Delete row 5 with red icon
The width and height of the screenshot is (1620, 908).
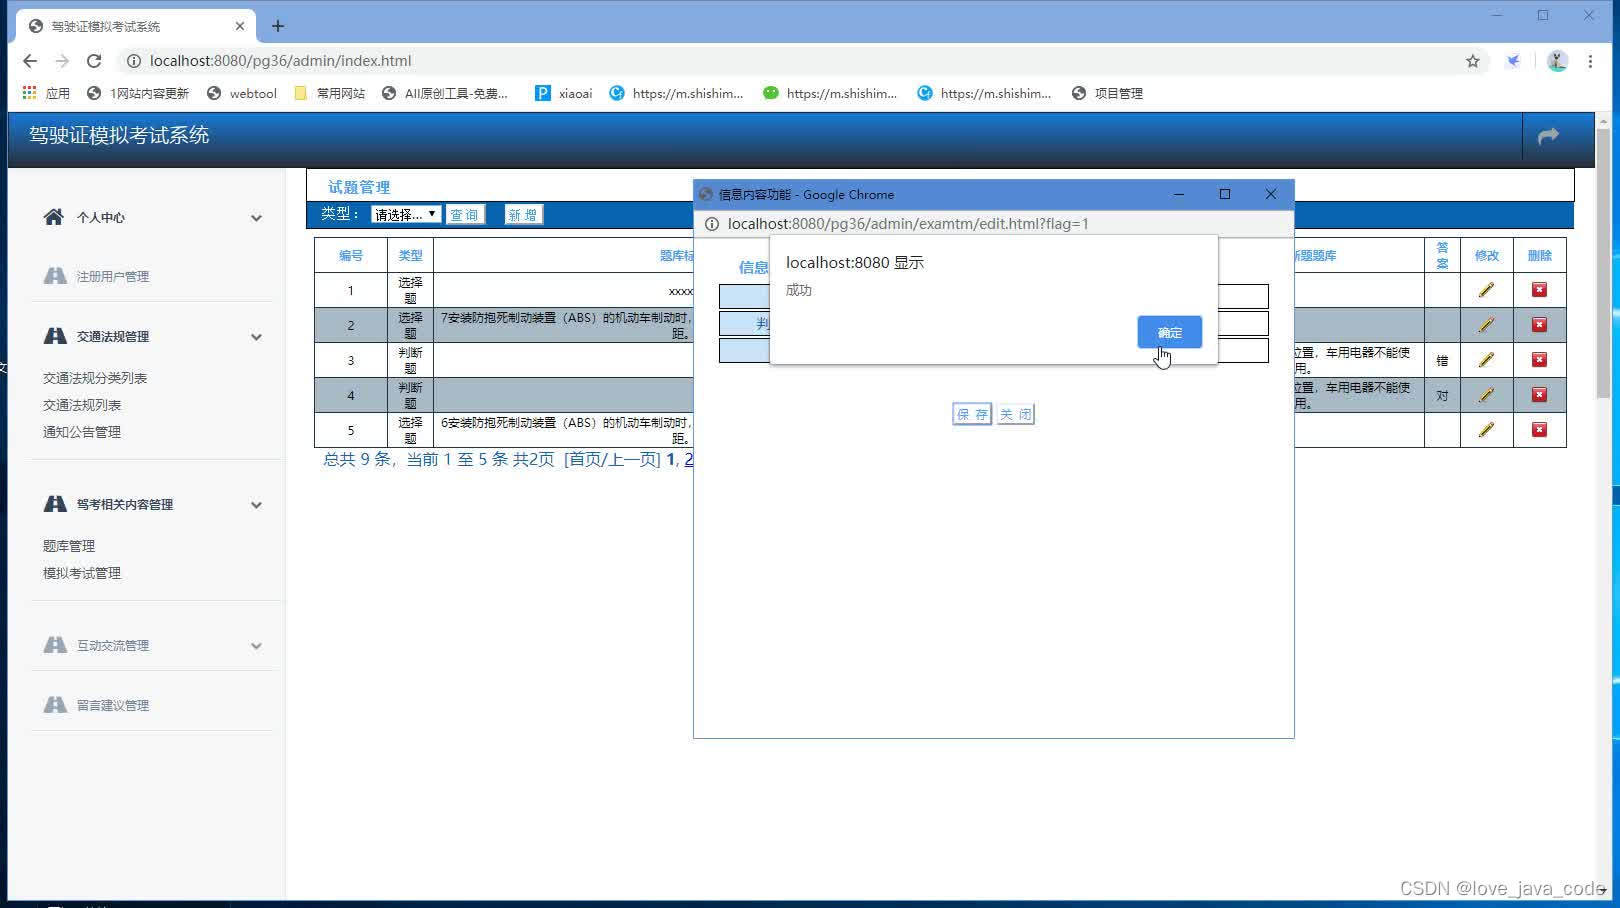pos(1539,430)
